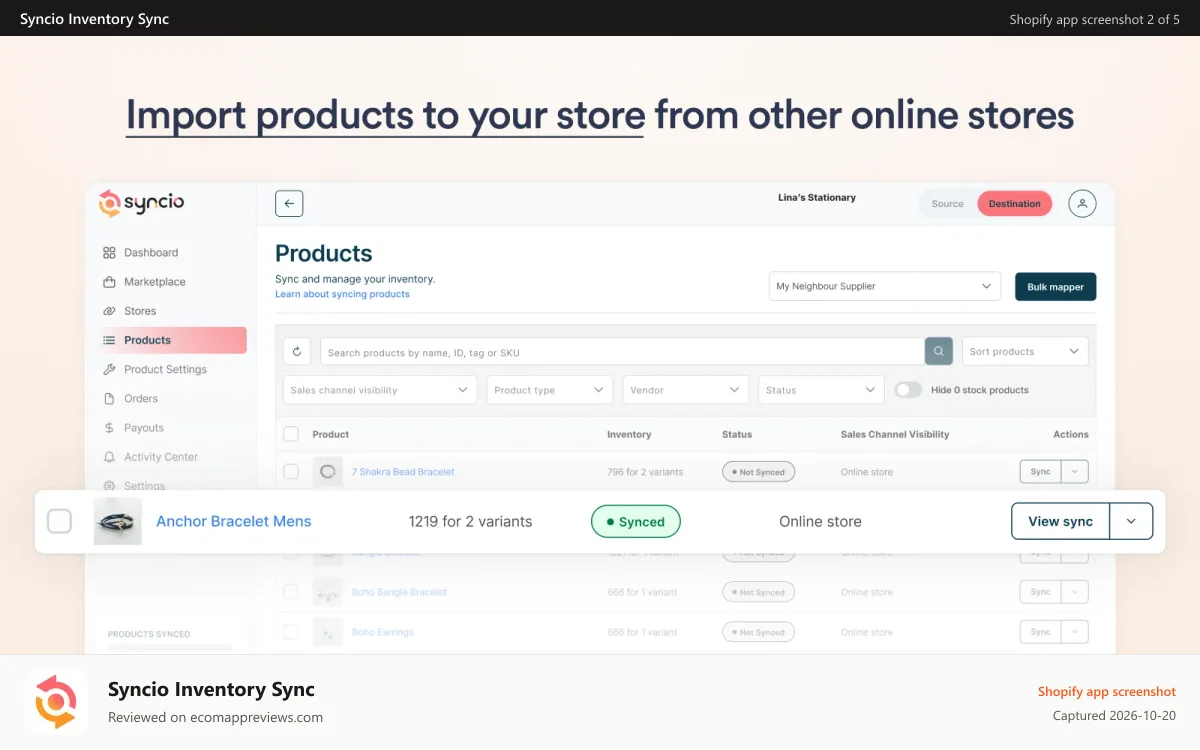Image resolution: width=1200 pixels, height=750 pixels.
Task: Open the Boho Earrings product link
Action: click(382, 632)
